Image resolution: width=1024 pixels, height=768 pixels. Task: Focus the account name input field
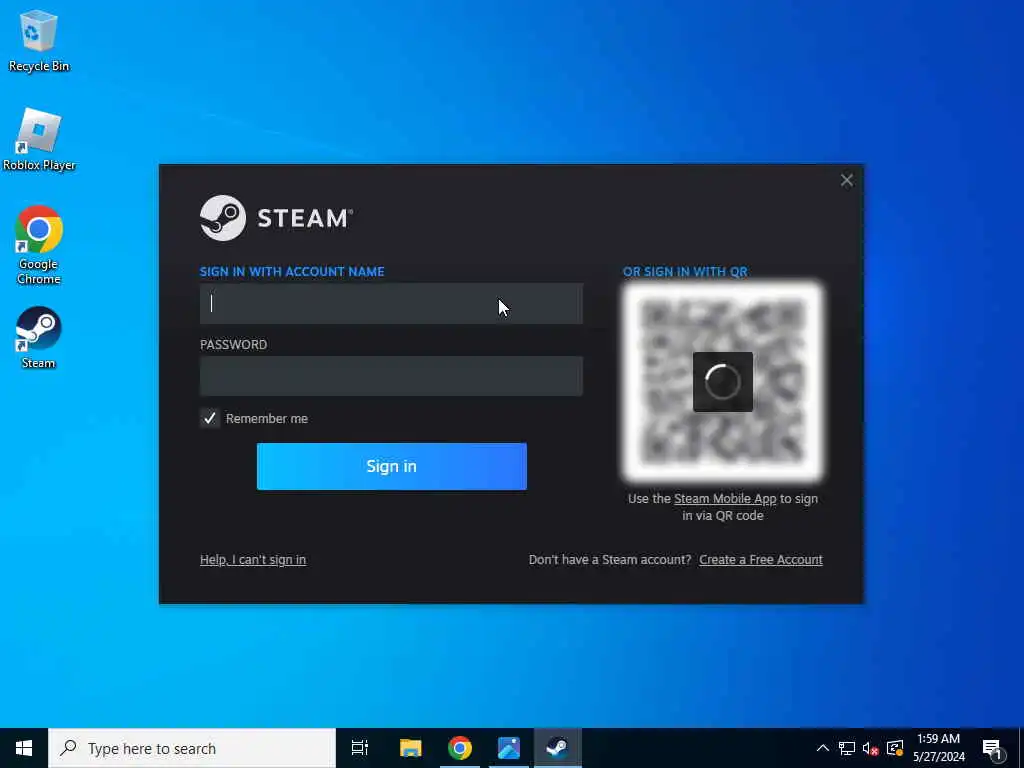391,304
